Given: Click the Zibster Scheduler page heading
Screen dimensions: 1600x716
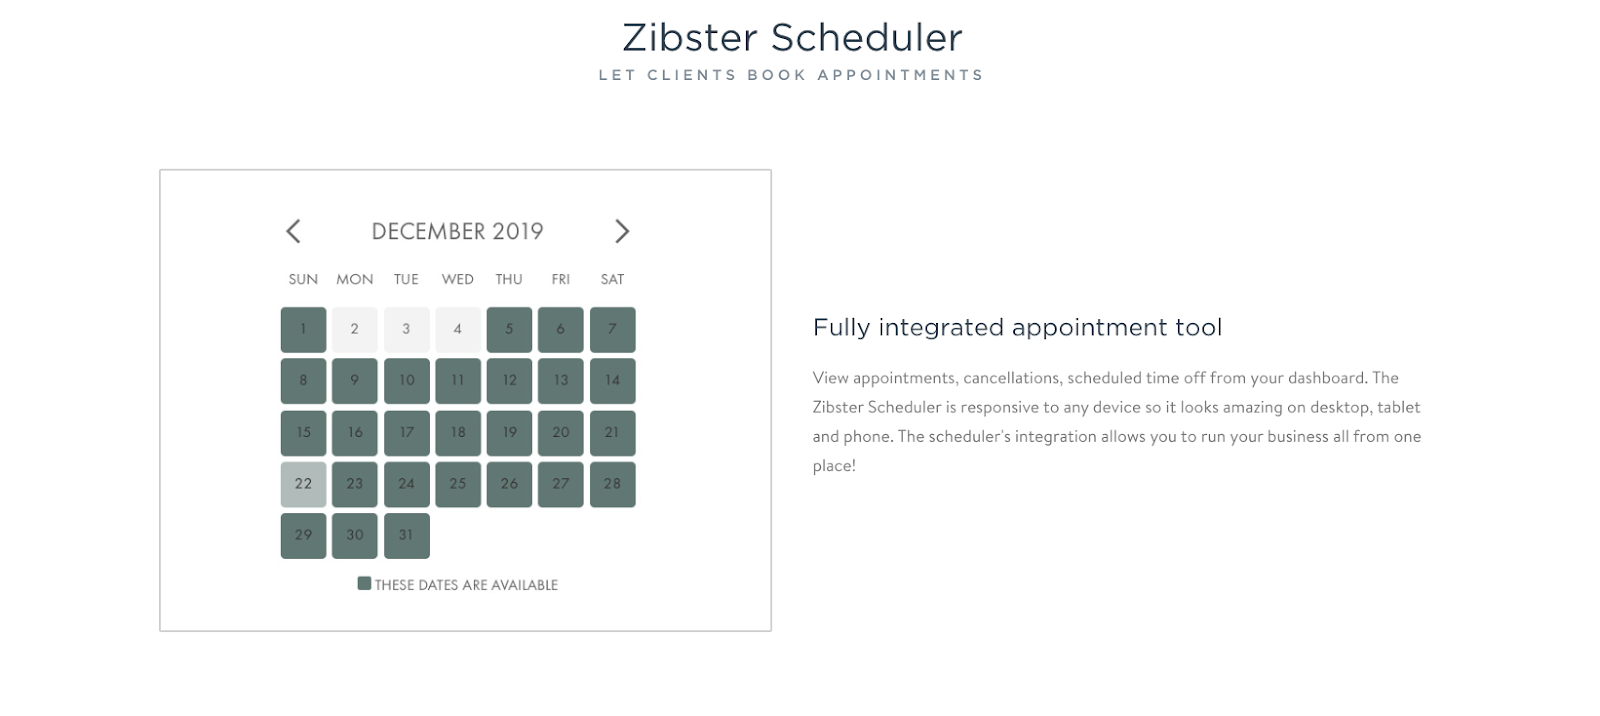Looking at the screenshot, I should click(791, 38).
